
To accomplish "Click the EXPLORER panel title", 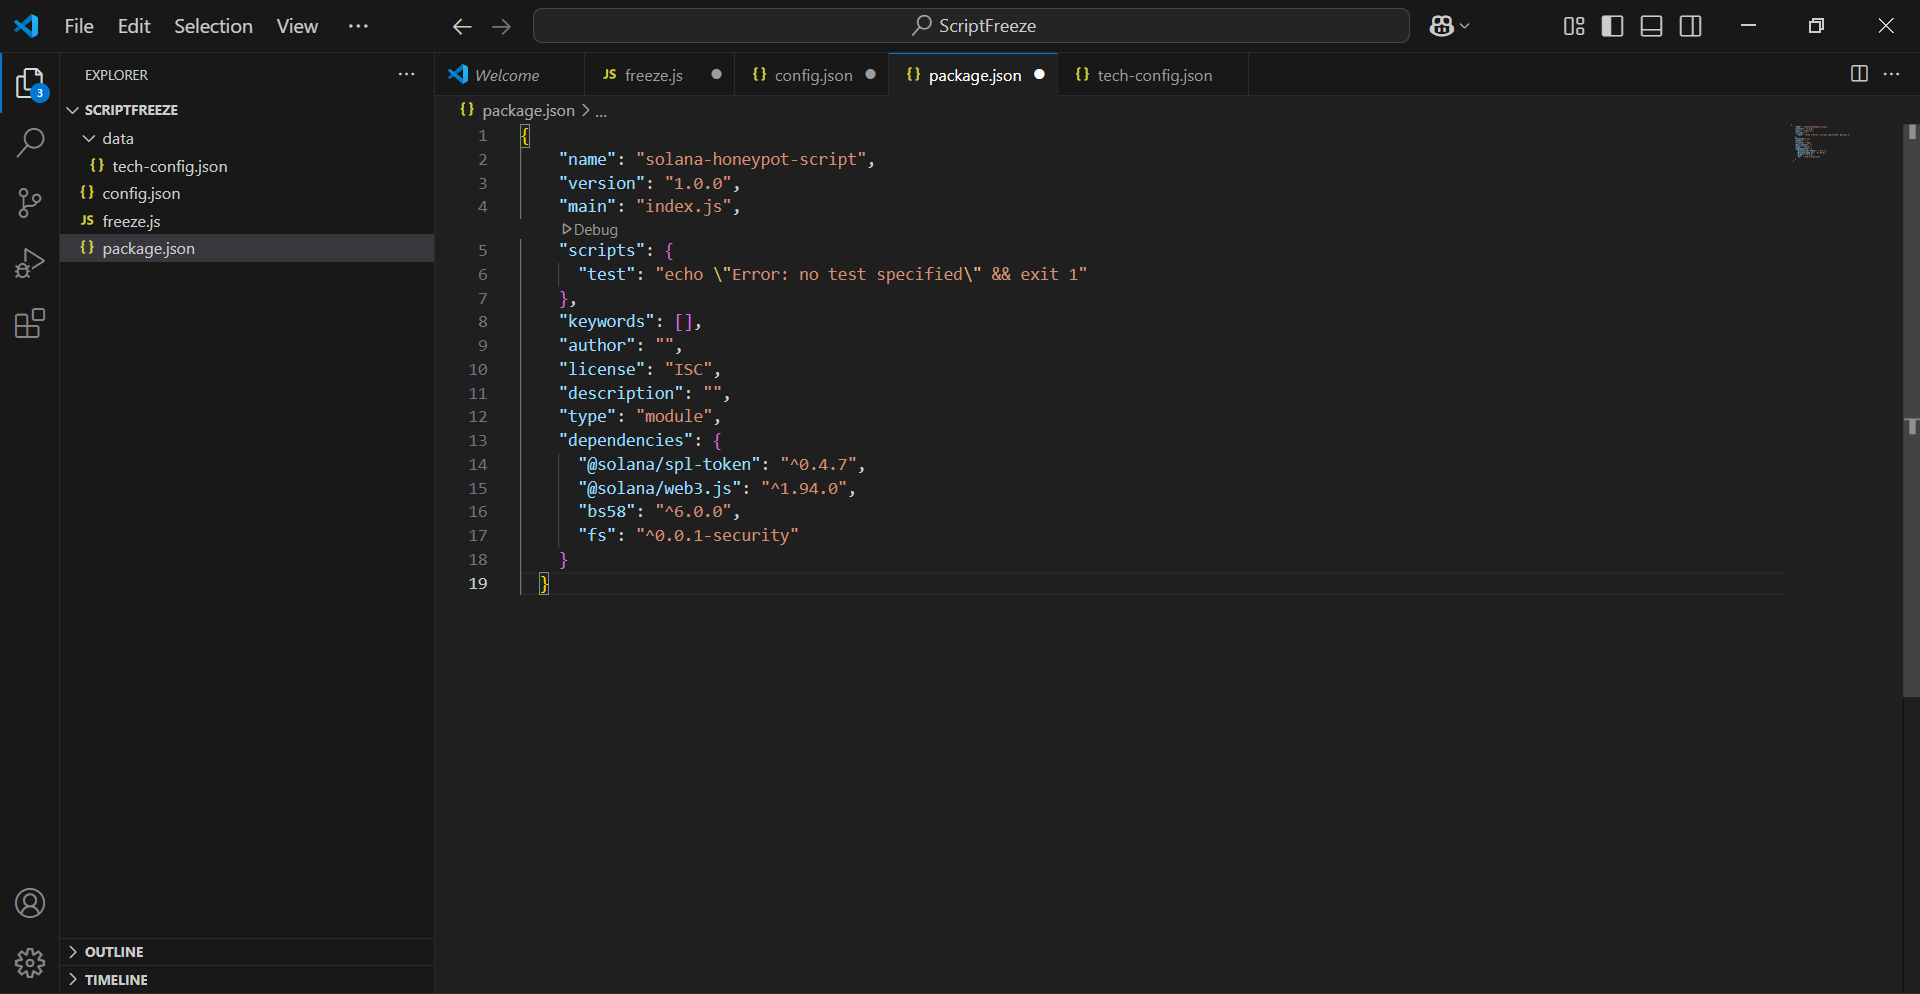I will pyautogui.click(x=116, y=75).
